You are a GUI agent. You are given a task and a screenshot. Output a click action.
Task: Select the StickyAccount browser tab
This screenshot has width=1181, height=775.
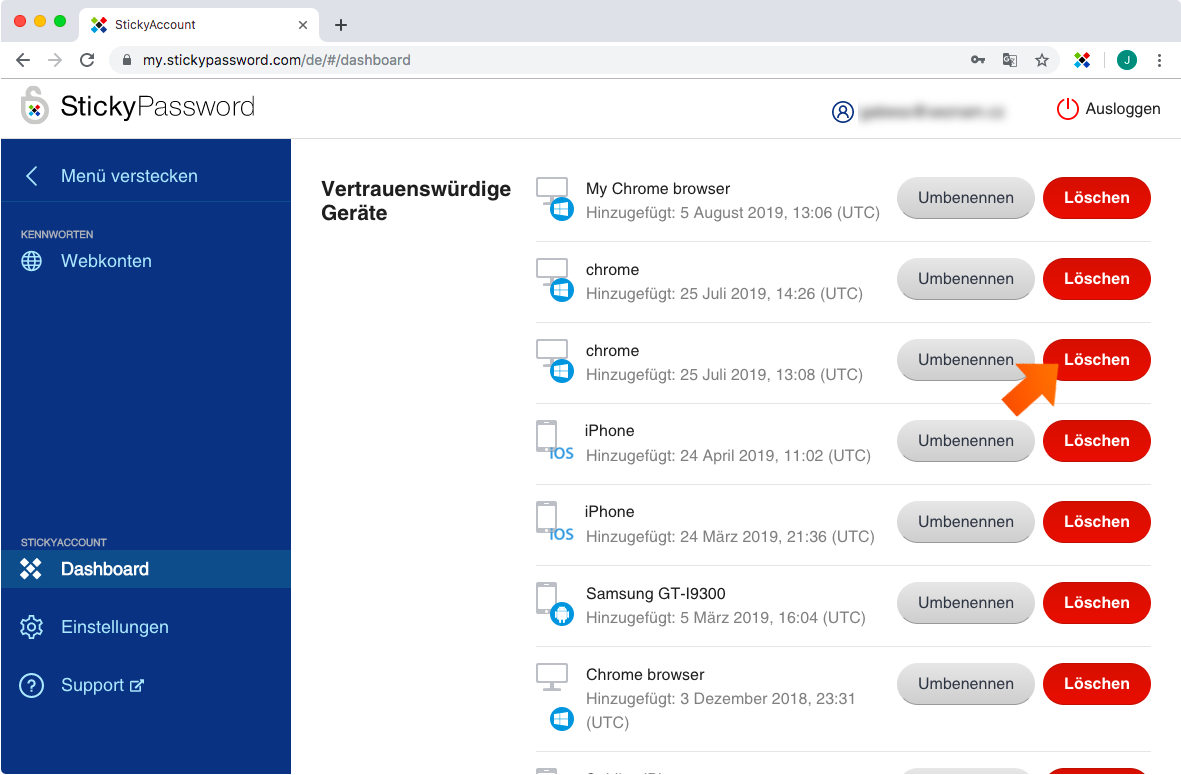199,25
